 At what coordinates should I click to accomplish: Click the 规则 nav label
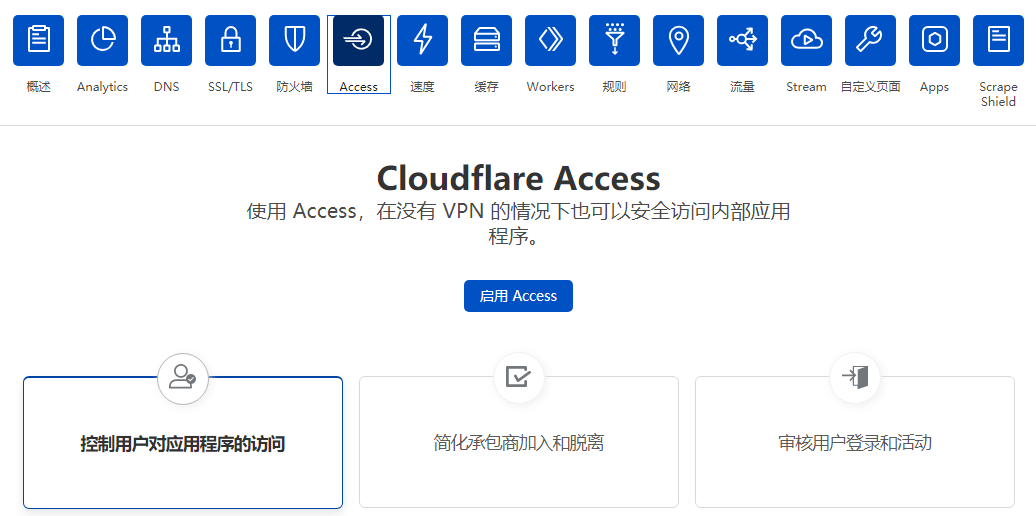coord(614,87)
